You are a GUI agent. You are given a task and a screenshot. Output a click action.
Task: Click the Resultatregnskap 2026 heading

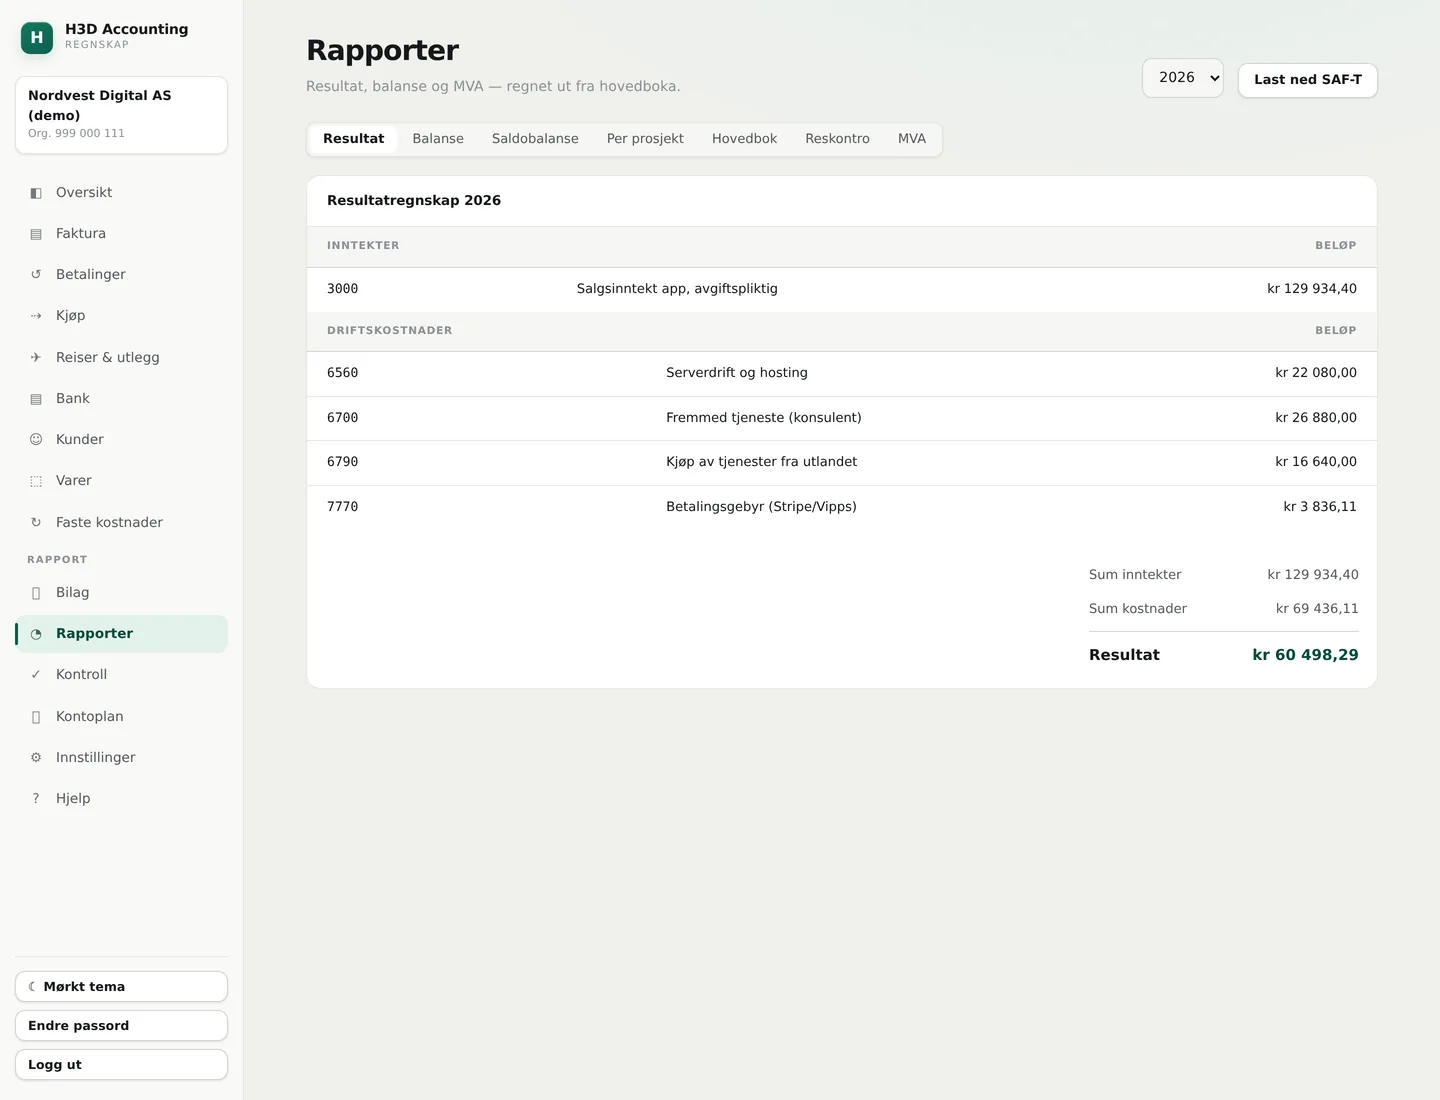[414, 201]
